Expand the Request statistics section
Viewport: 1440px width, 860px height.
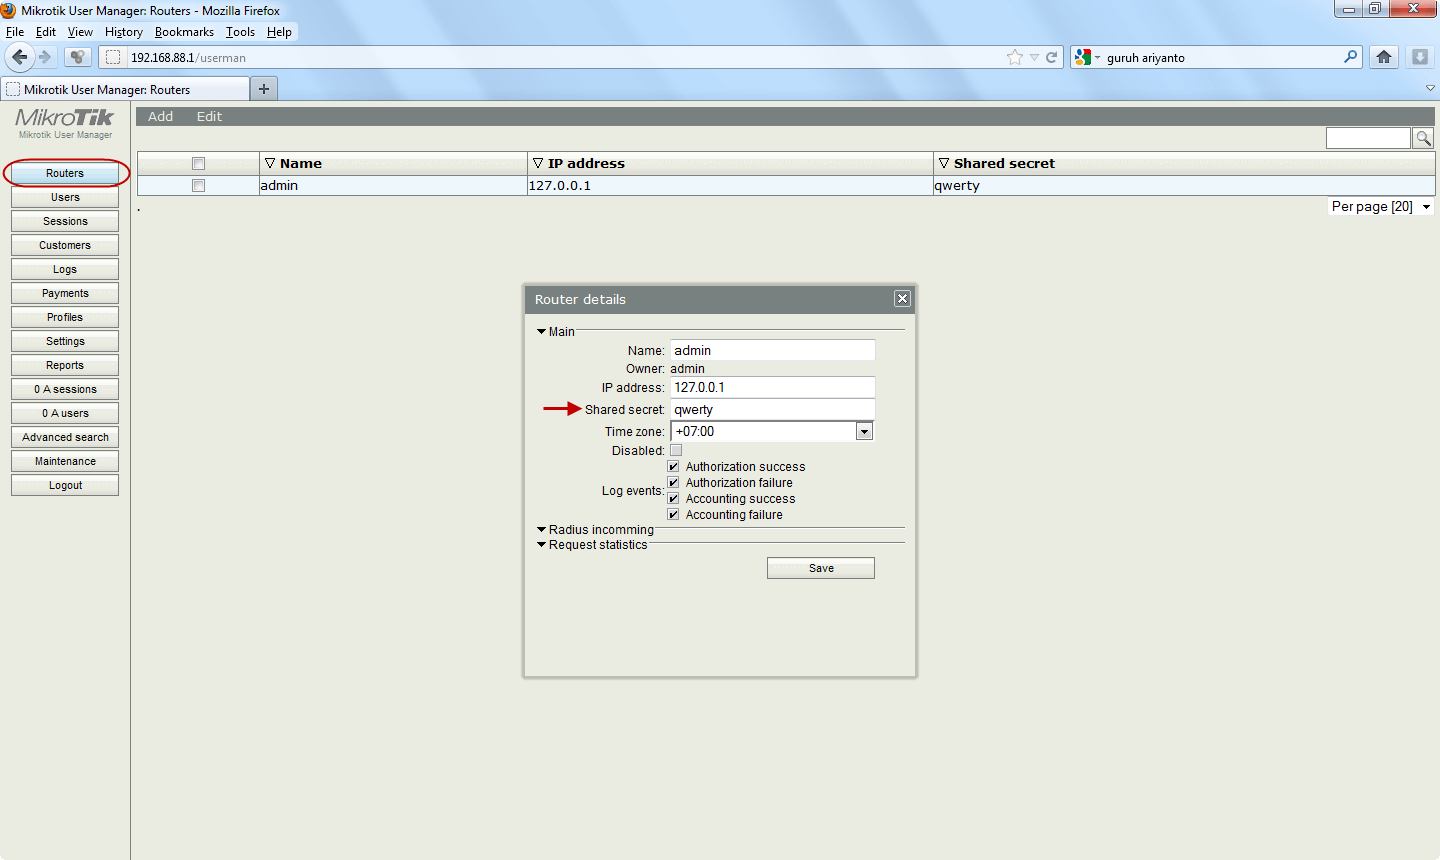[x=592, y=544]
